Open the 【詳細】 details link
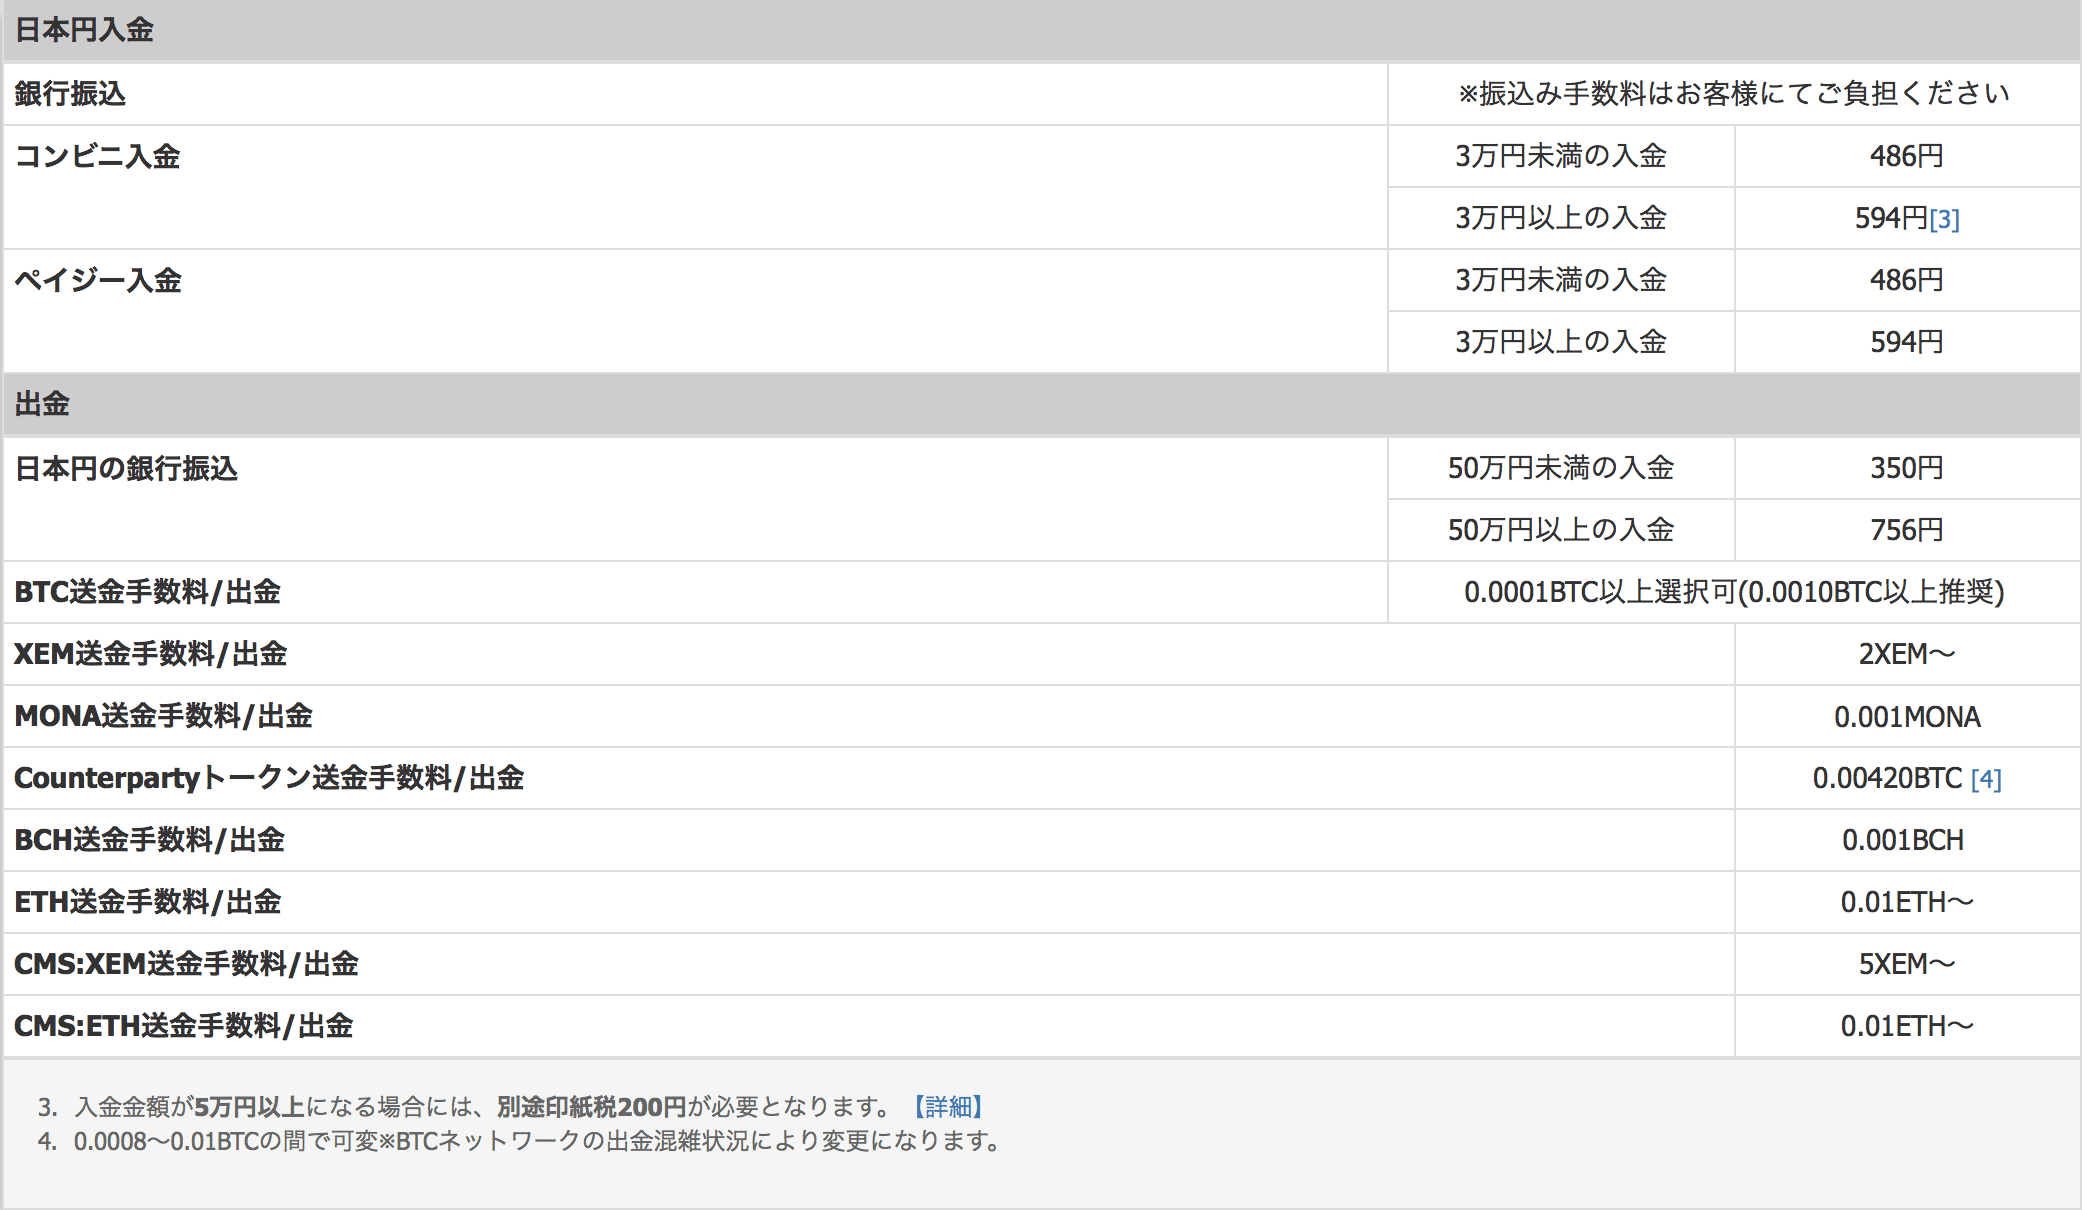Screen dimensions: 2082x1210 pyautogui.click(x=948, y=1107)
